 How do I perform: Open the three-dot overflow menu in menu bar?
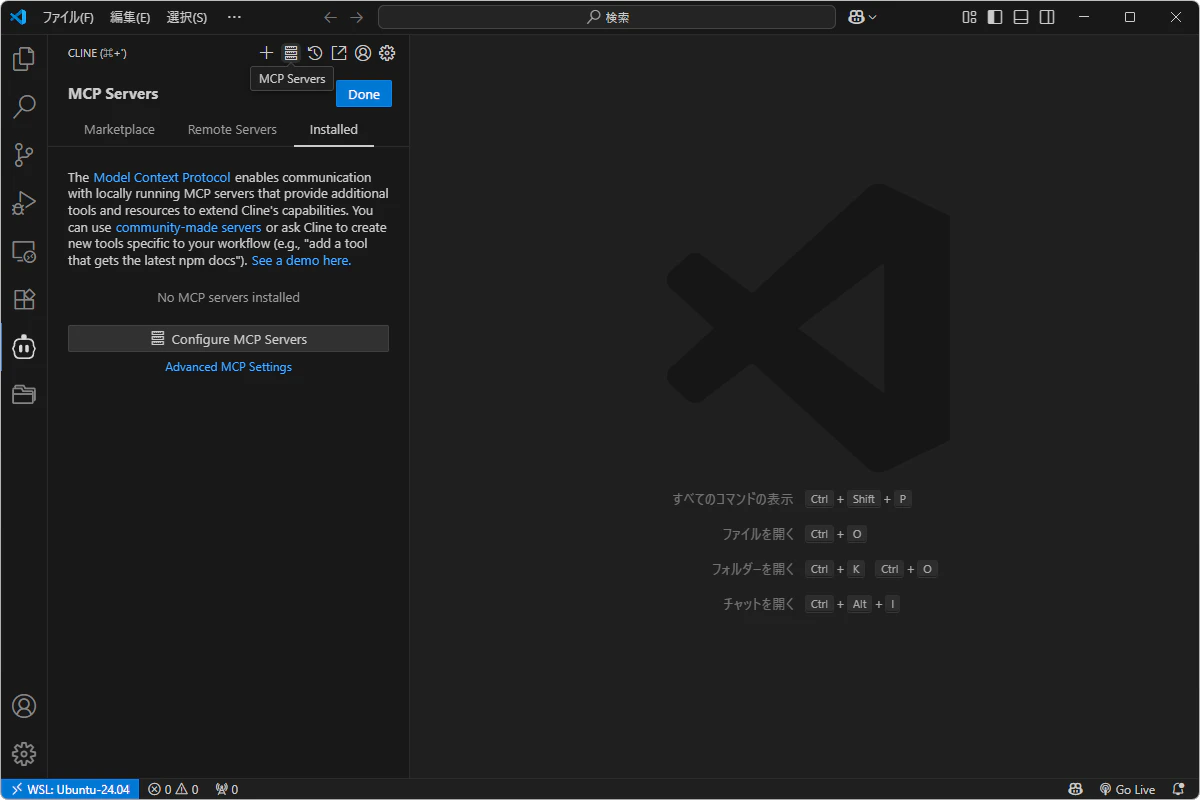tap(234, 17)
